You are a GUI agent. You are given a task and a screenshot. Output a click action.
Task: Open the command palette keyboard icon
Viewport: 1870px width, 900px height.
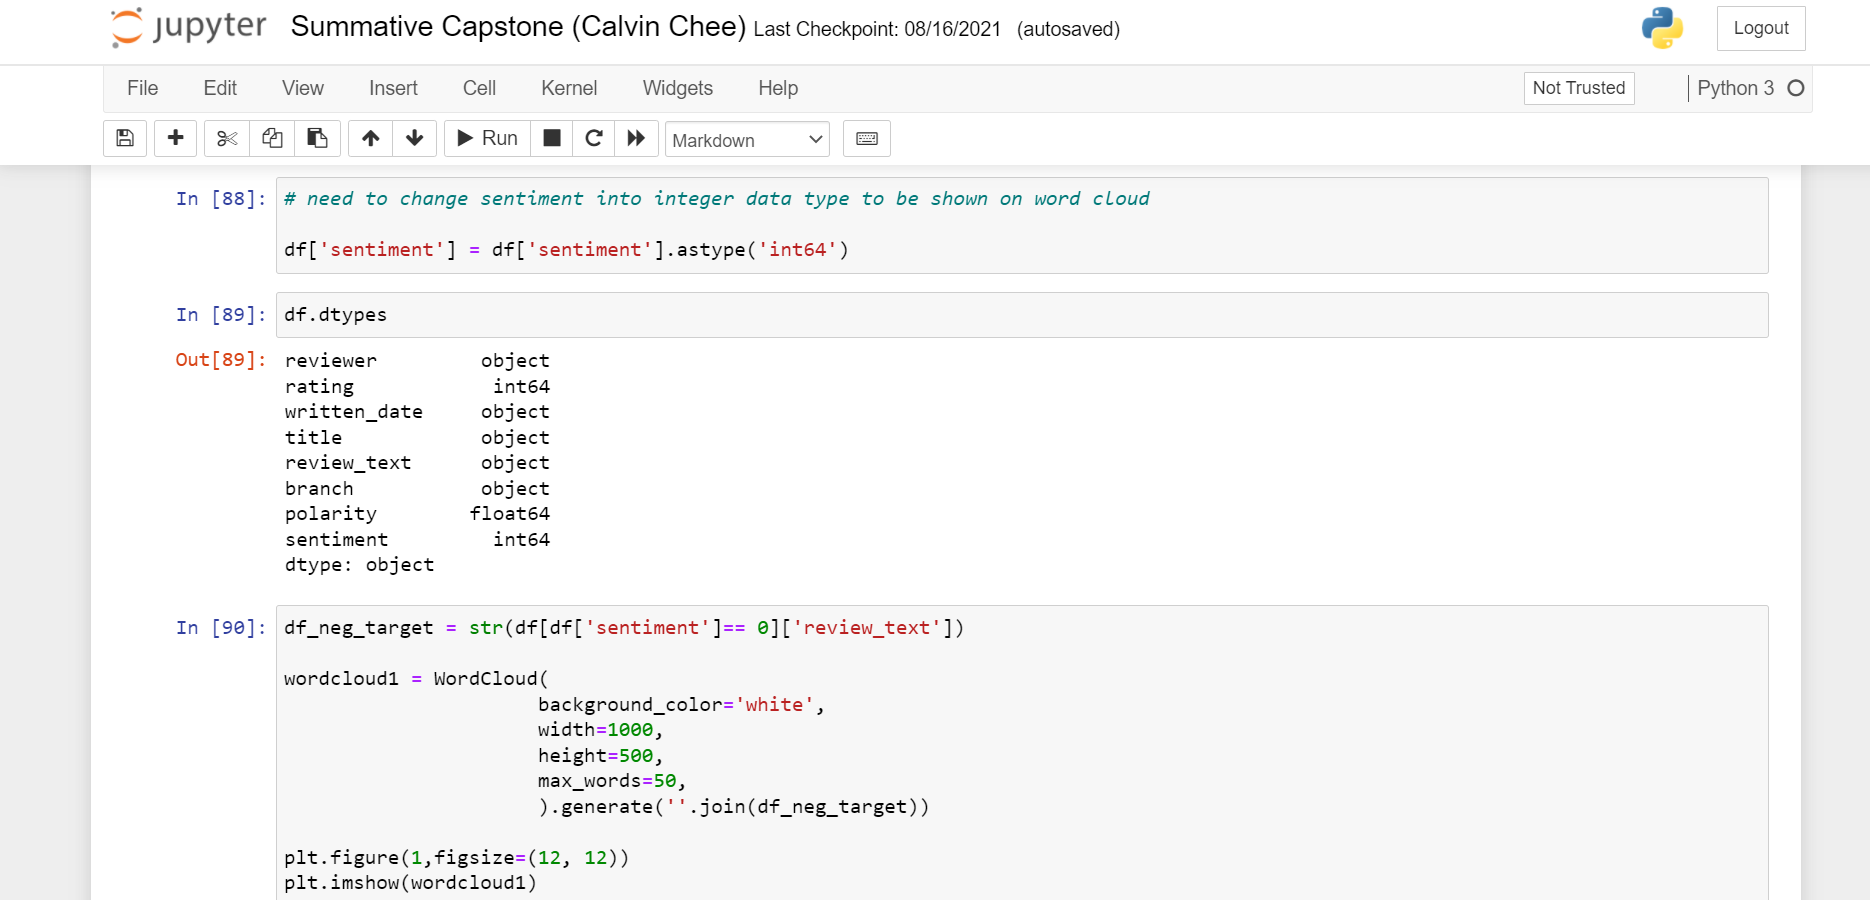tap(866, 138)
